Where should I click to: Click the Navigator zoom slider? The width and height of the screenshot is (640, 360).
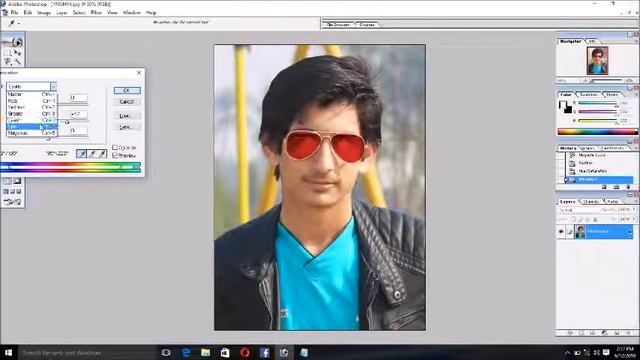click(x=607, y=81)
